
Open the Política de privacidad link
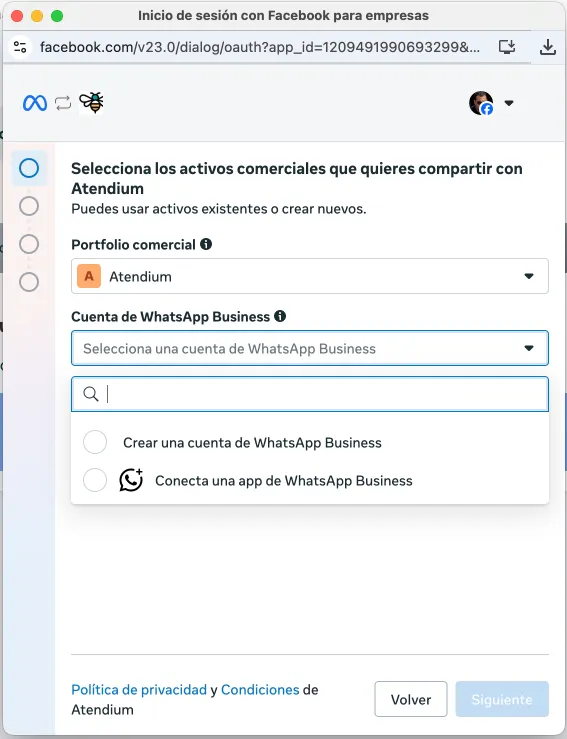(x=139, y=690)
